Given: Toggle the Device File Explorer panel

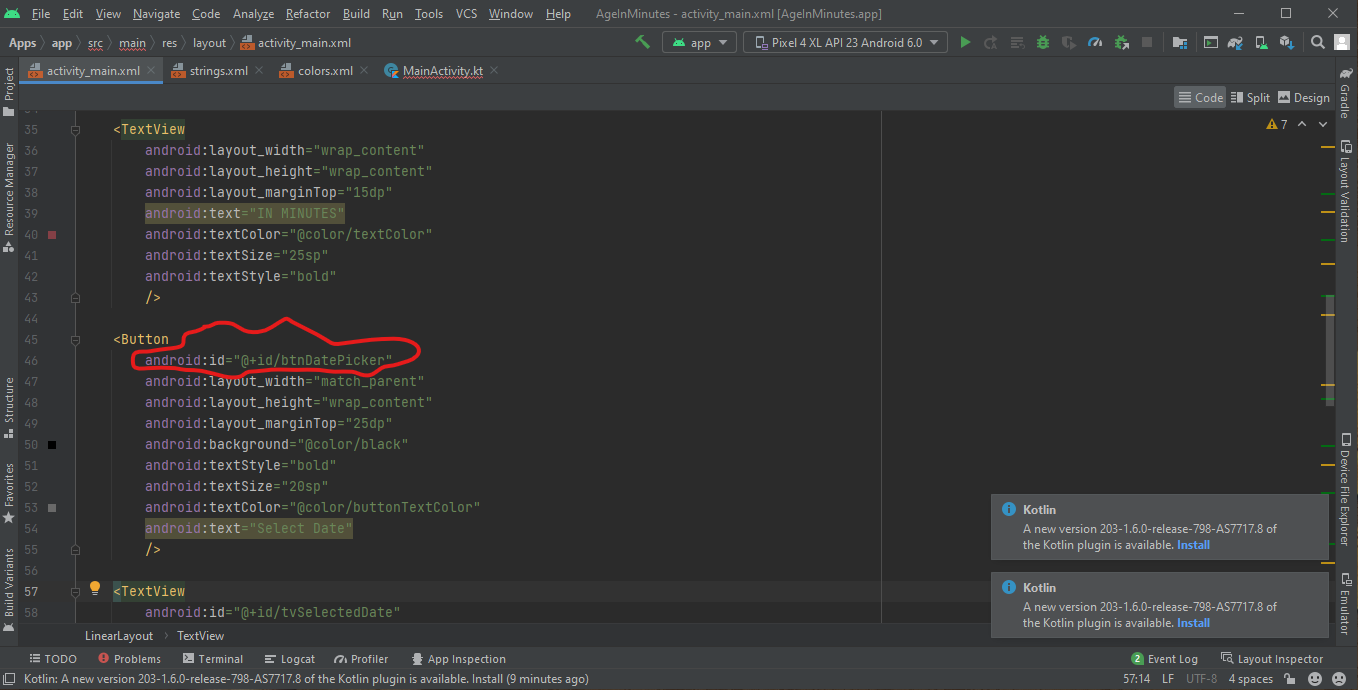Looking at the screenshot, I should point(1345,488).
